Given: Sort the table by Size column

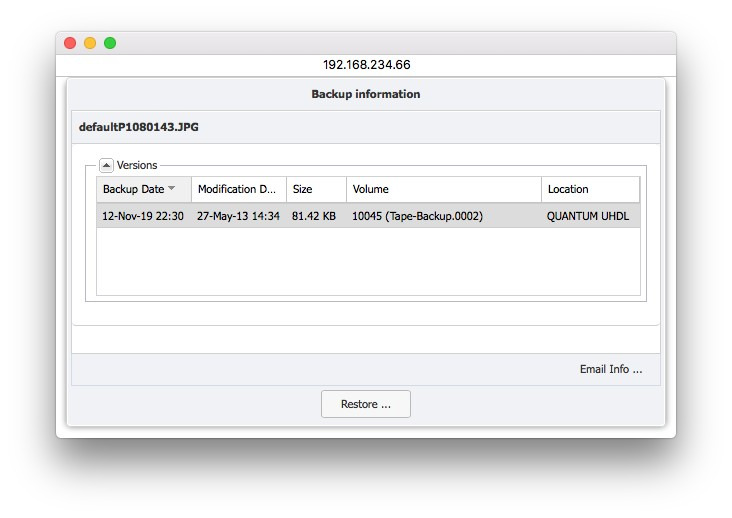Looking at the screenshot, I should click(x=315, y=189).
